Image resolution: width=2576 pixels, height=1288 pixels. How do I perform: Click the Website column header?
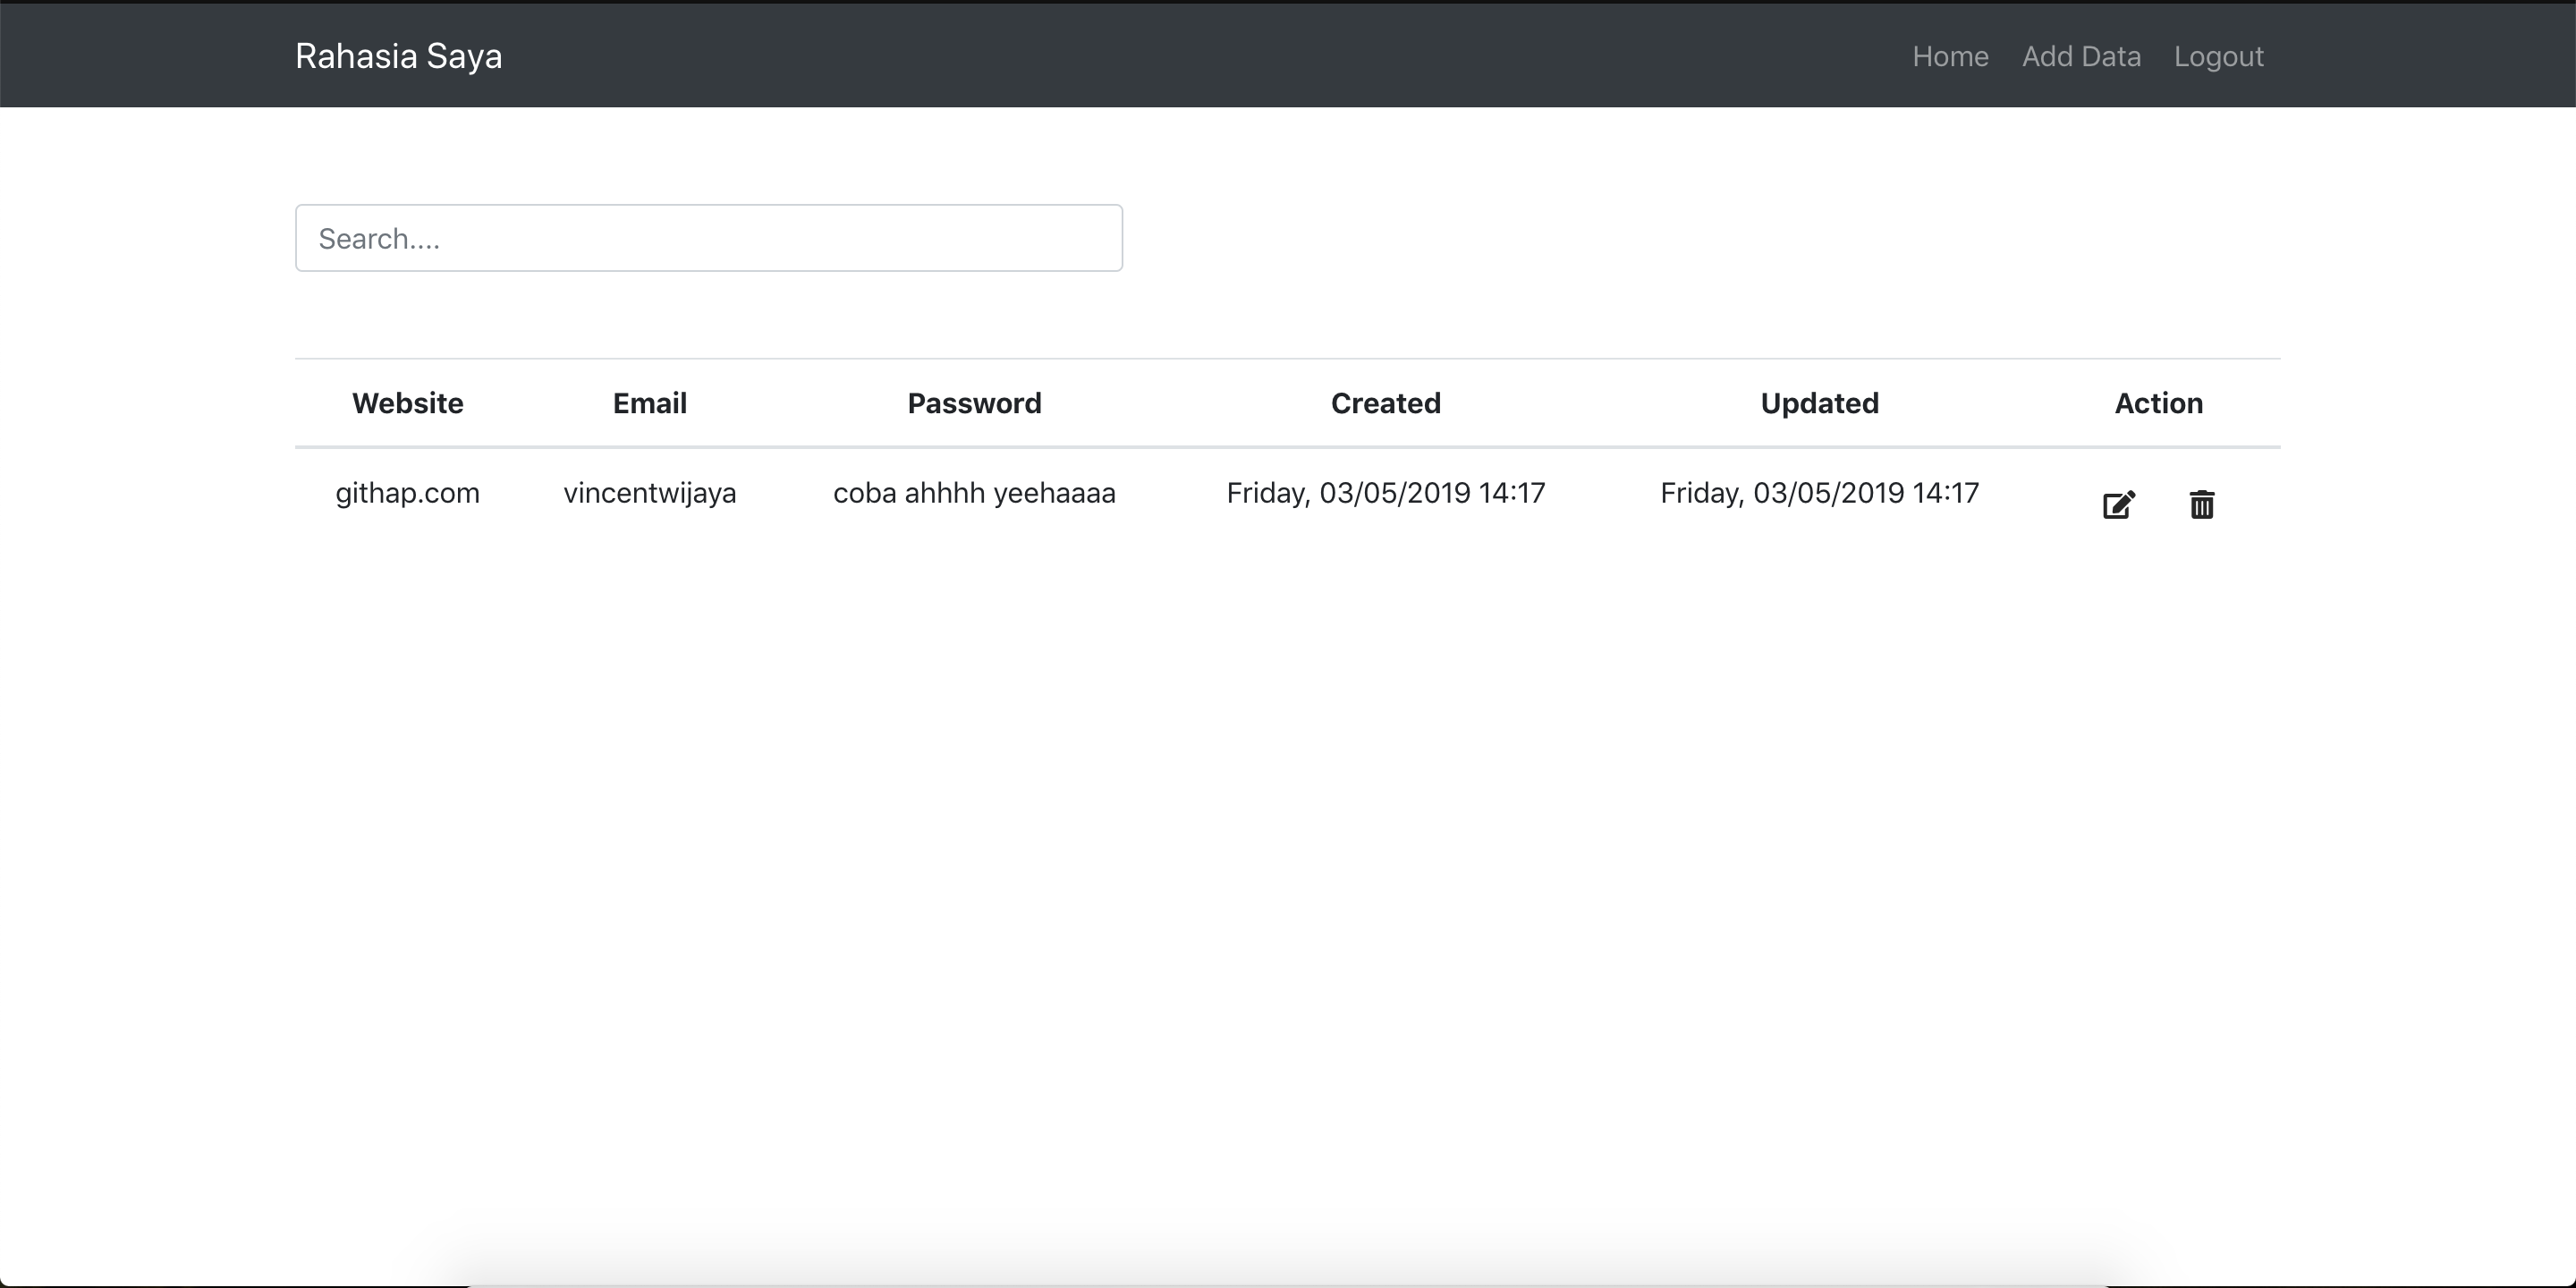(408, 402)
